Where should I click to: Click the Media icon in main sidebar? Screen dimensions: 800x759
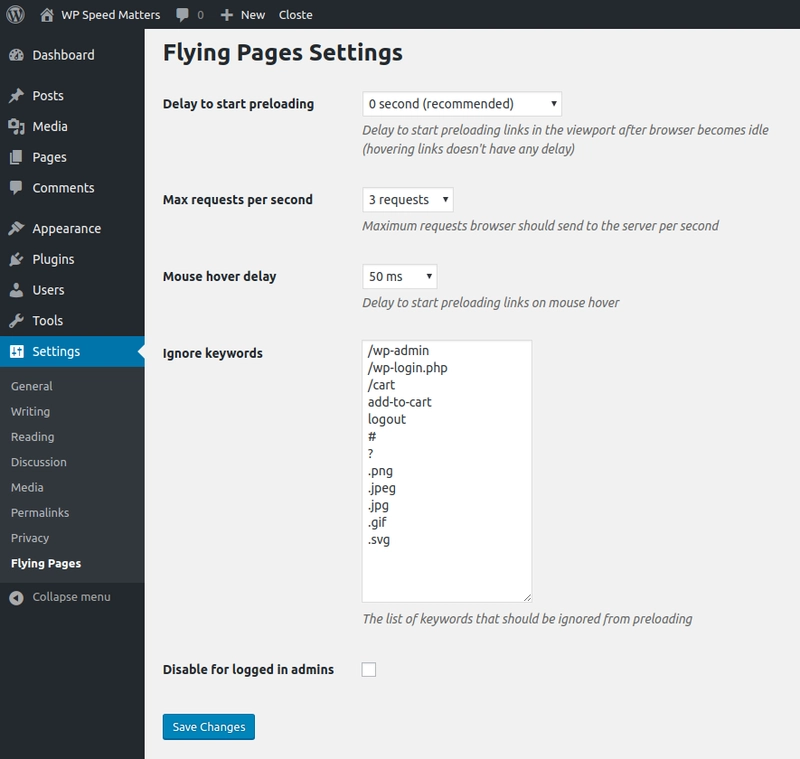16,126
